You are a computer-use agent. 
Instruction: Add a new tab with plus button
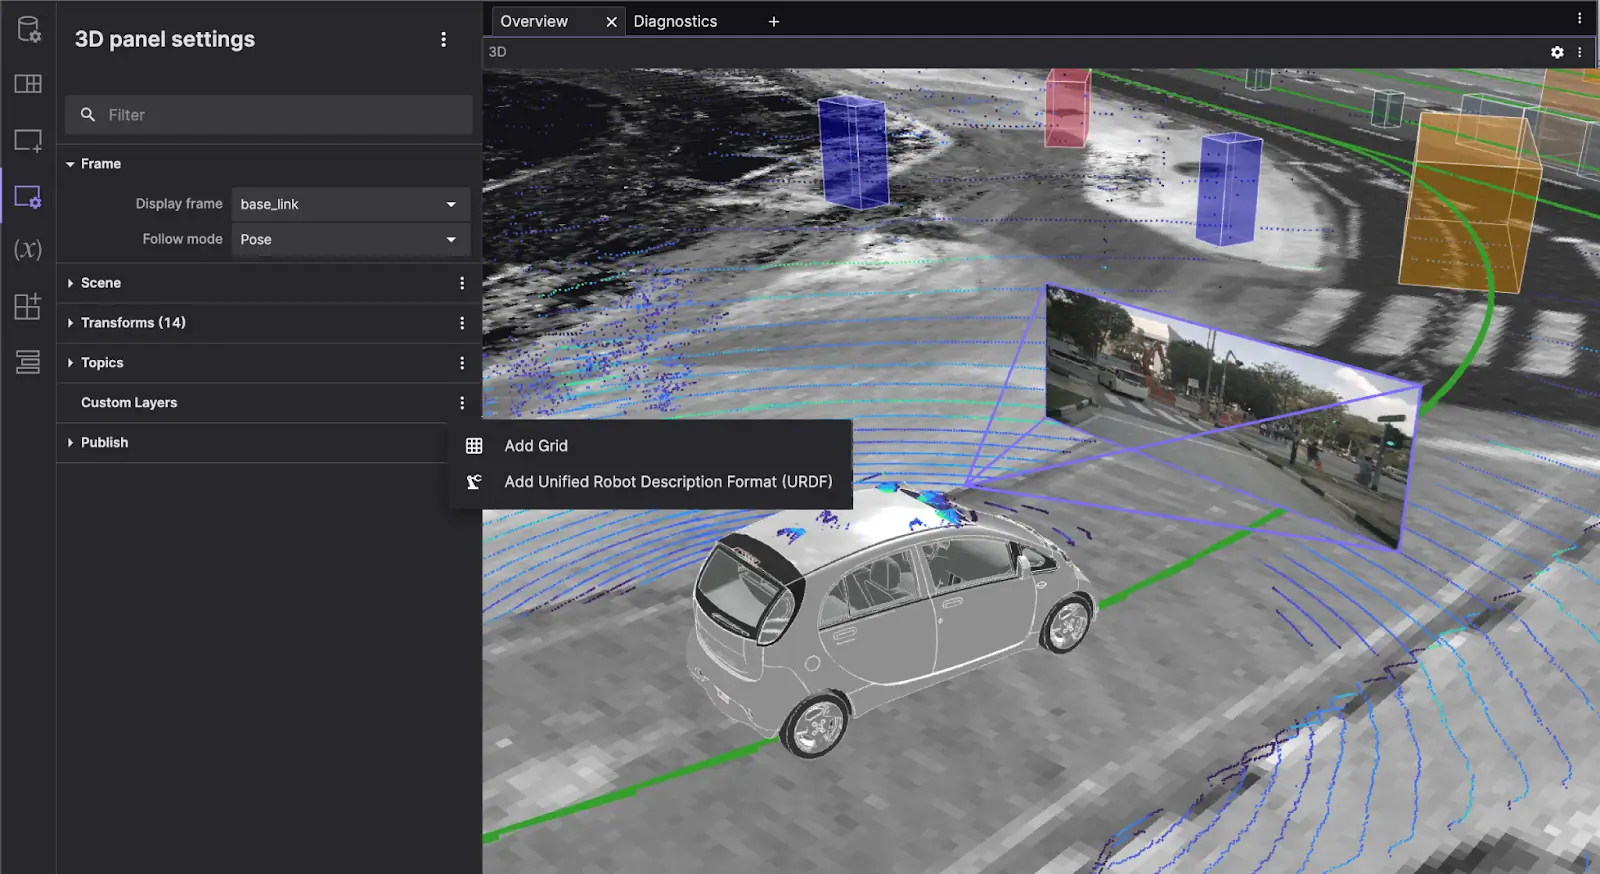tap(774, 22)
